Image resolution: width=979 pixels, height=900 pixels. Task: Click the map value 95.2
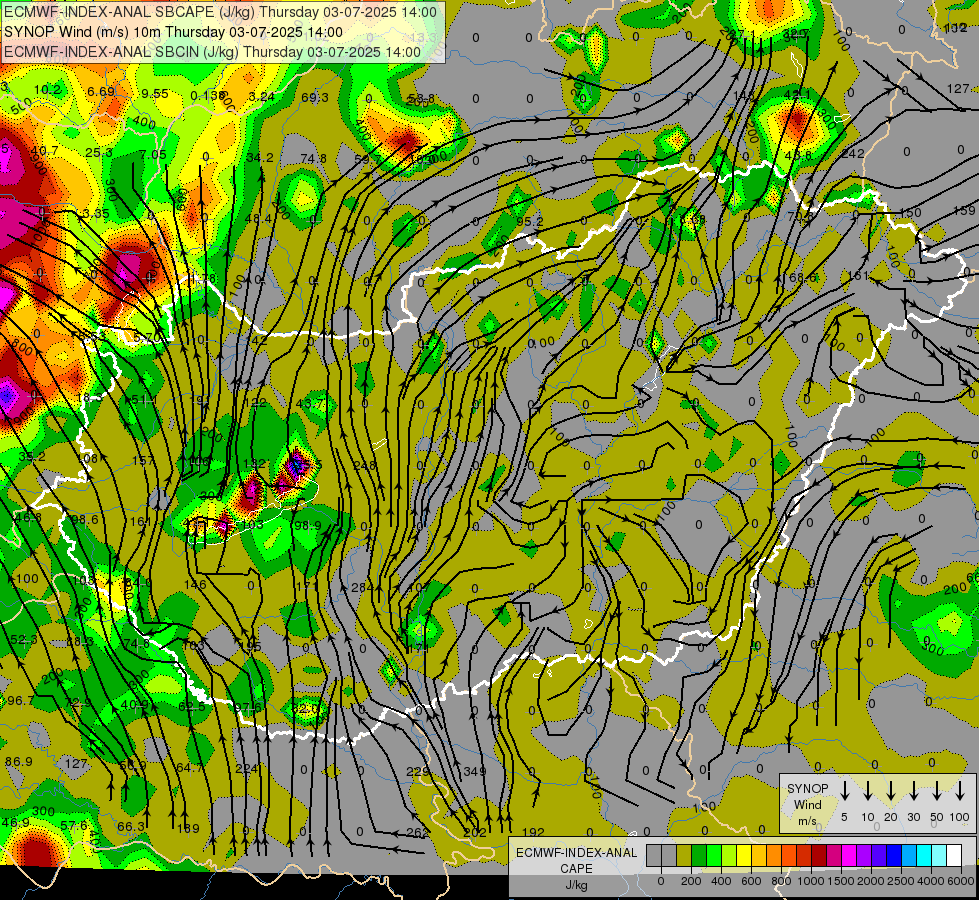tap(530, 222)
